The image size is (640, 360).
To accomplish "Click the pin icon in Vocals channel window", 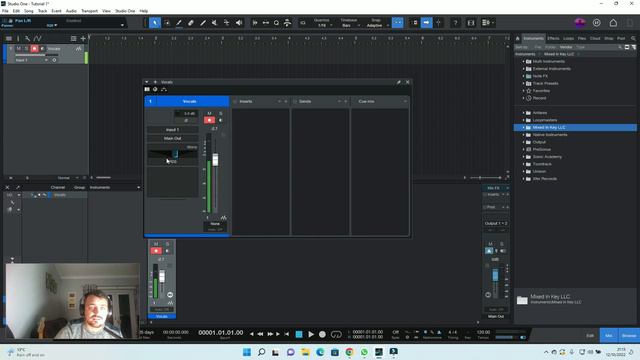I will (398, 82).
